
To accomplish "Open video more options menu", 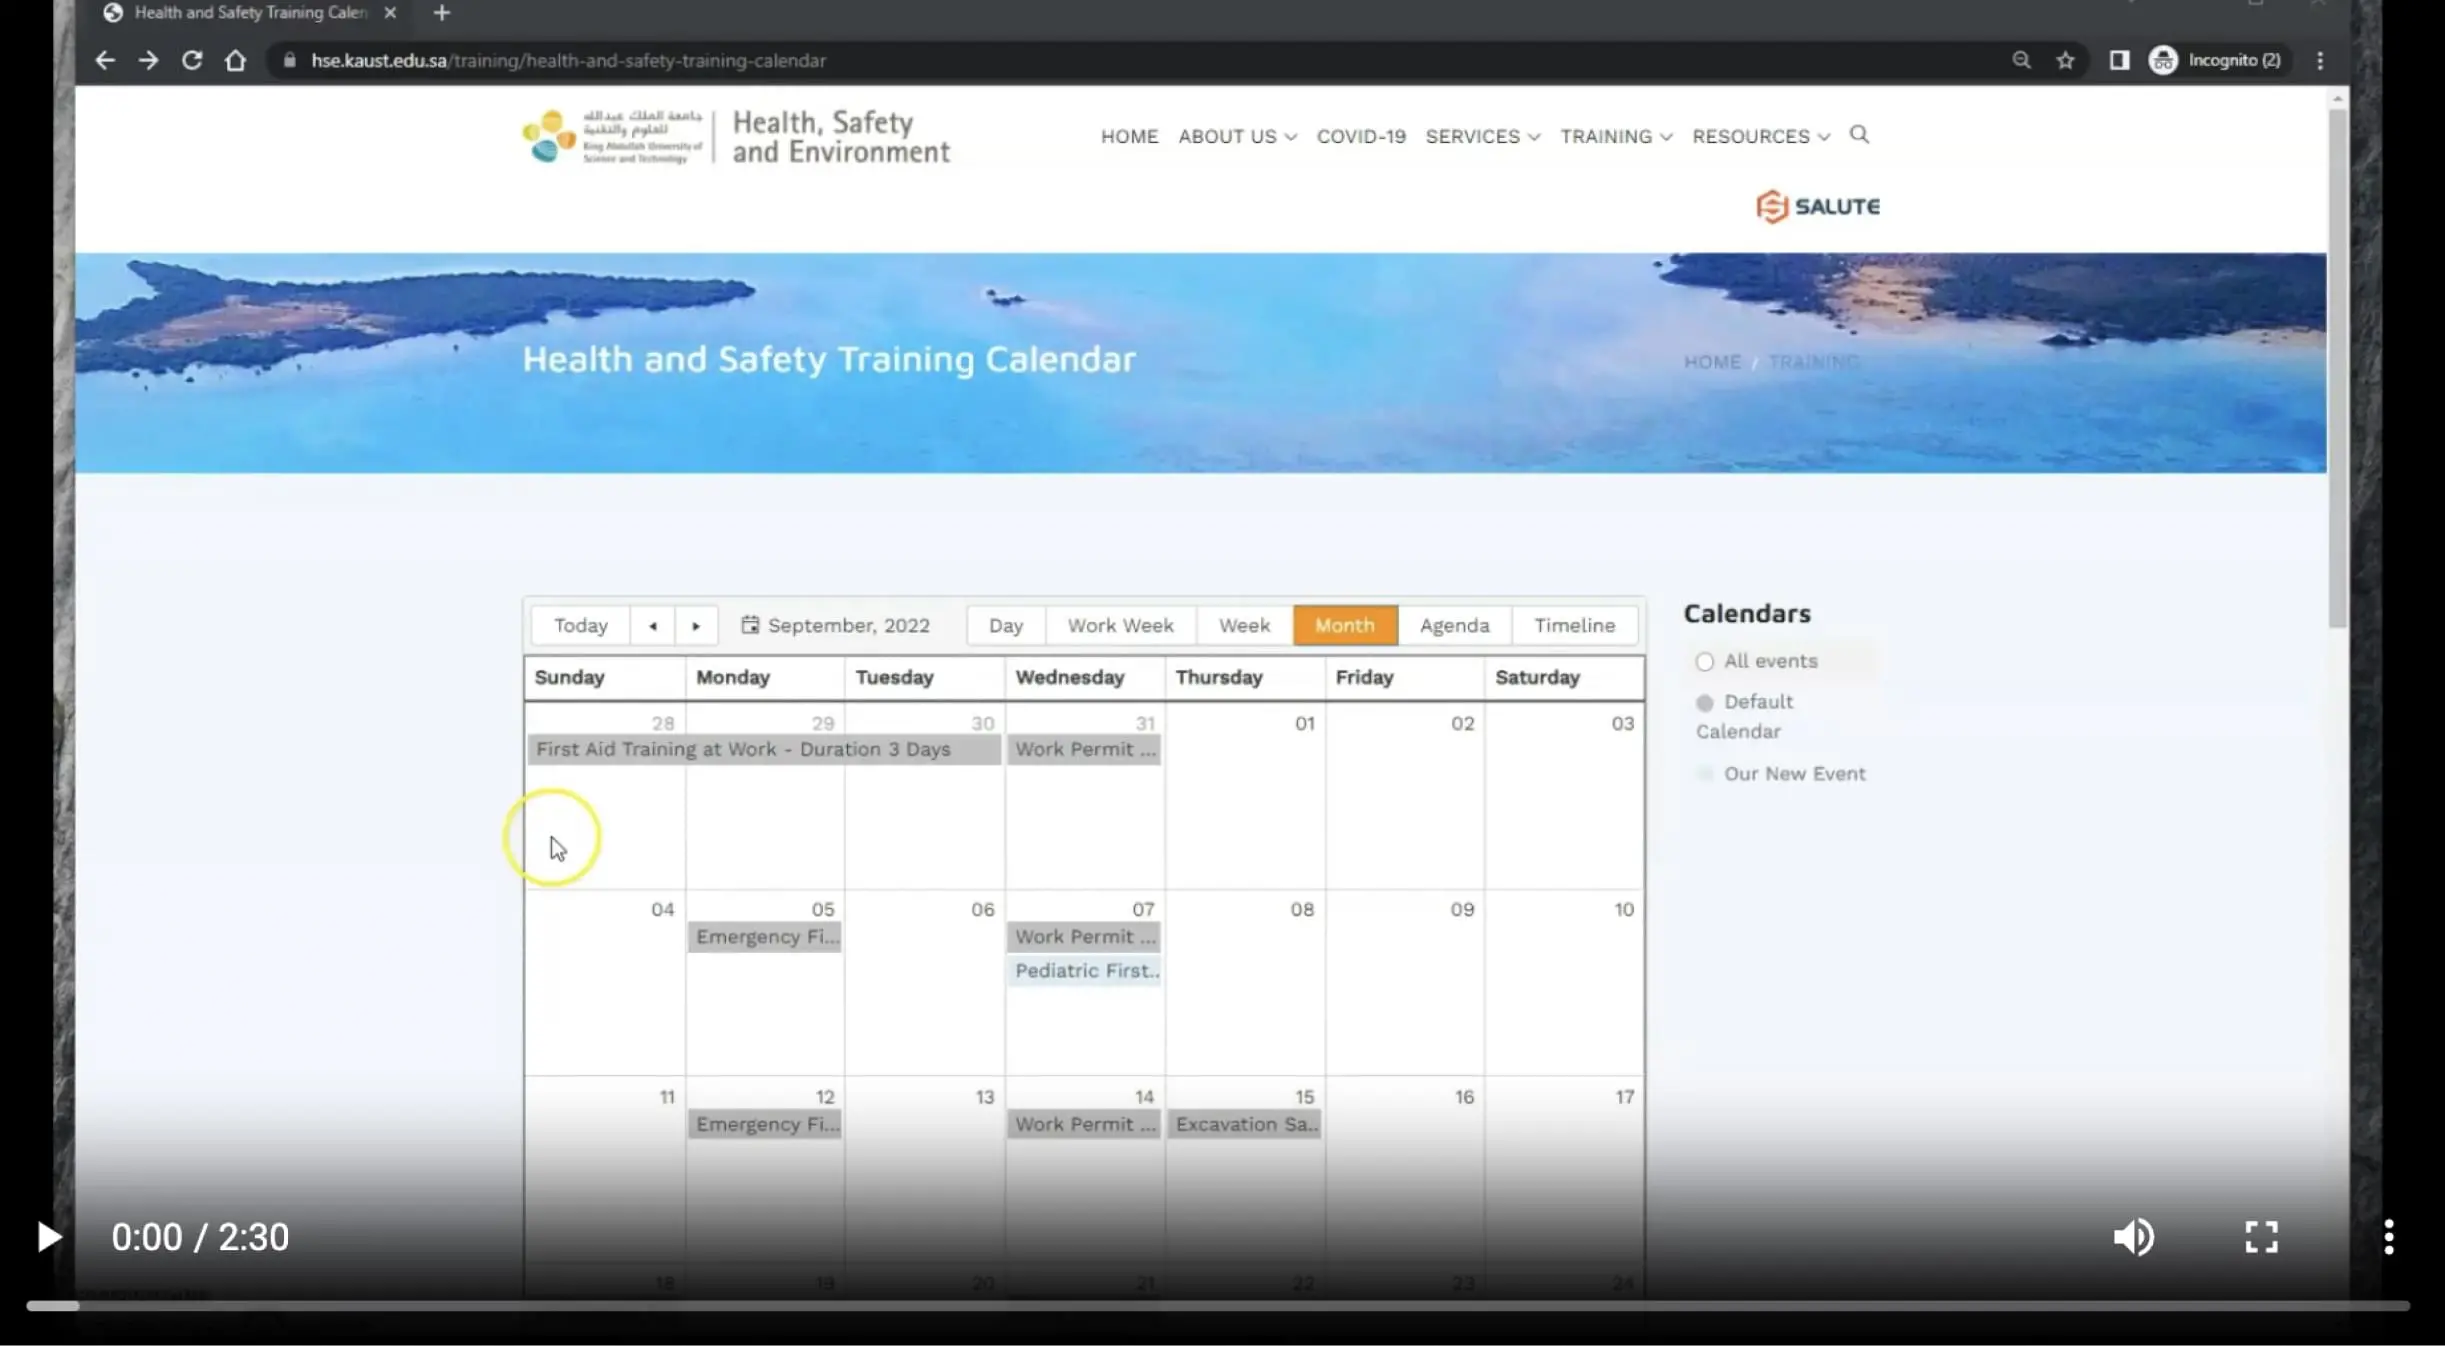I will tap(2388, 1237).
